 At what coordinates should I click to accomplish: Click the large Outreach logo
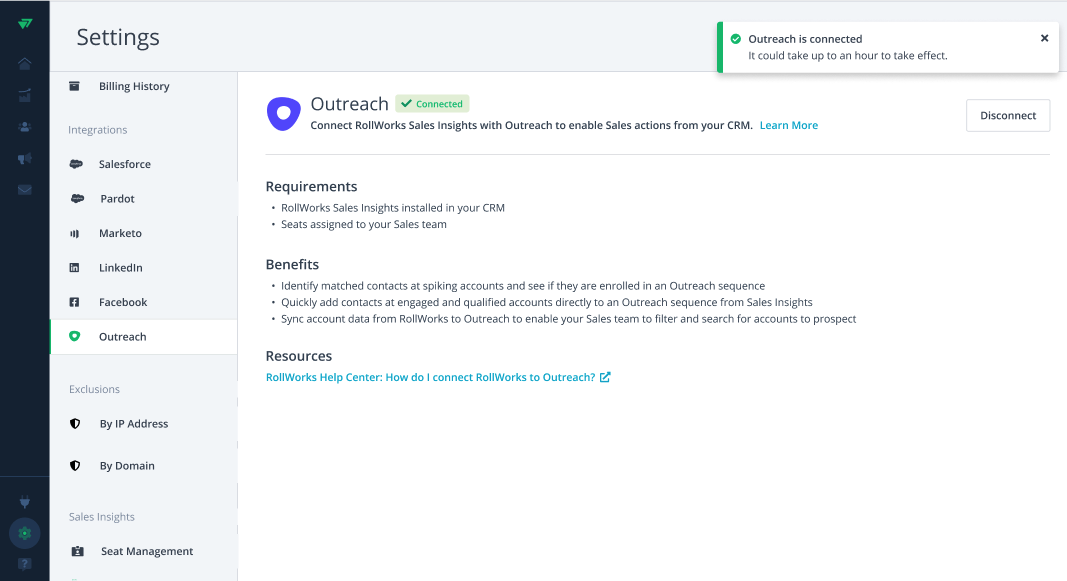[284, 114]
